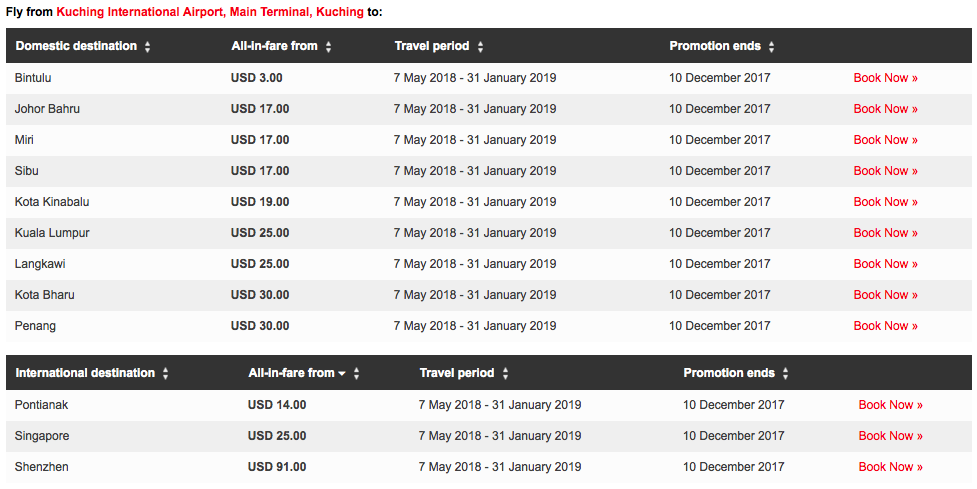
Task: Sort by Domestic destination column arrows
Action: [148, 47]
